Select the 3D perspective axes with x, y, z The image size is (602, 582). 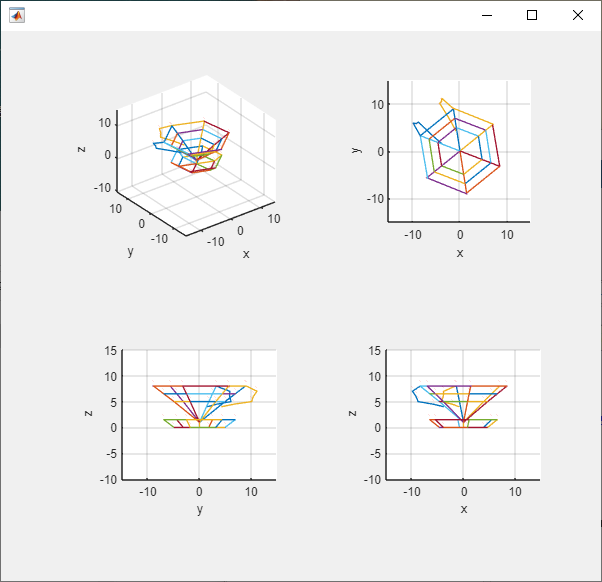click(196, 155)
